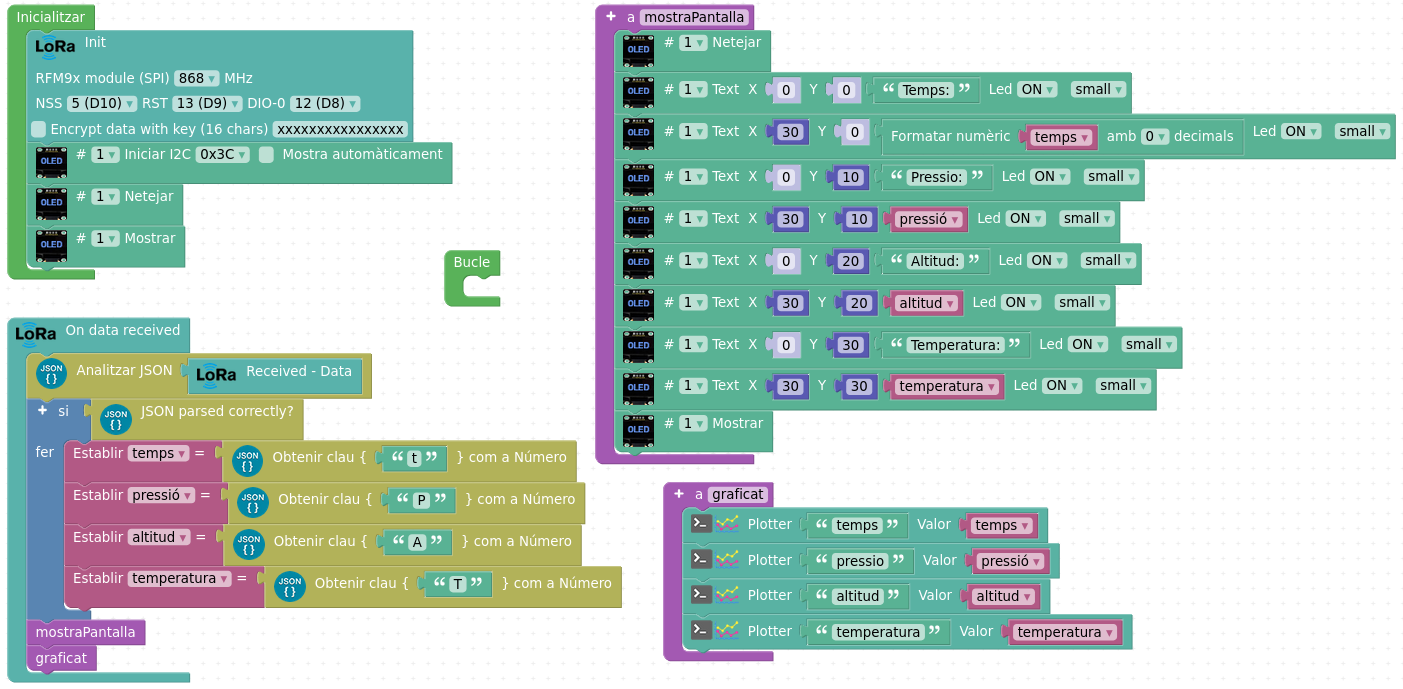
Task: Edit the encryption key text field
Action: tap(340, 129)
